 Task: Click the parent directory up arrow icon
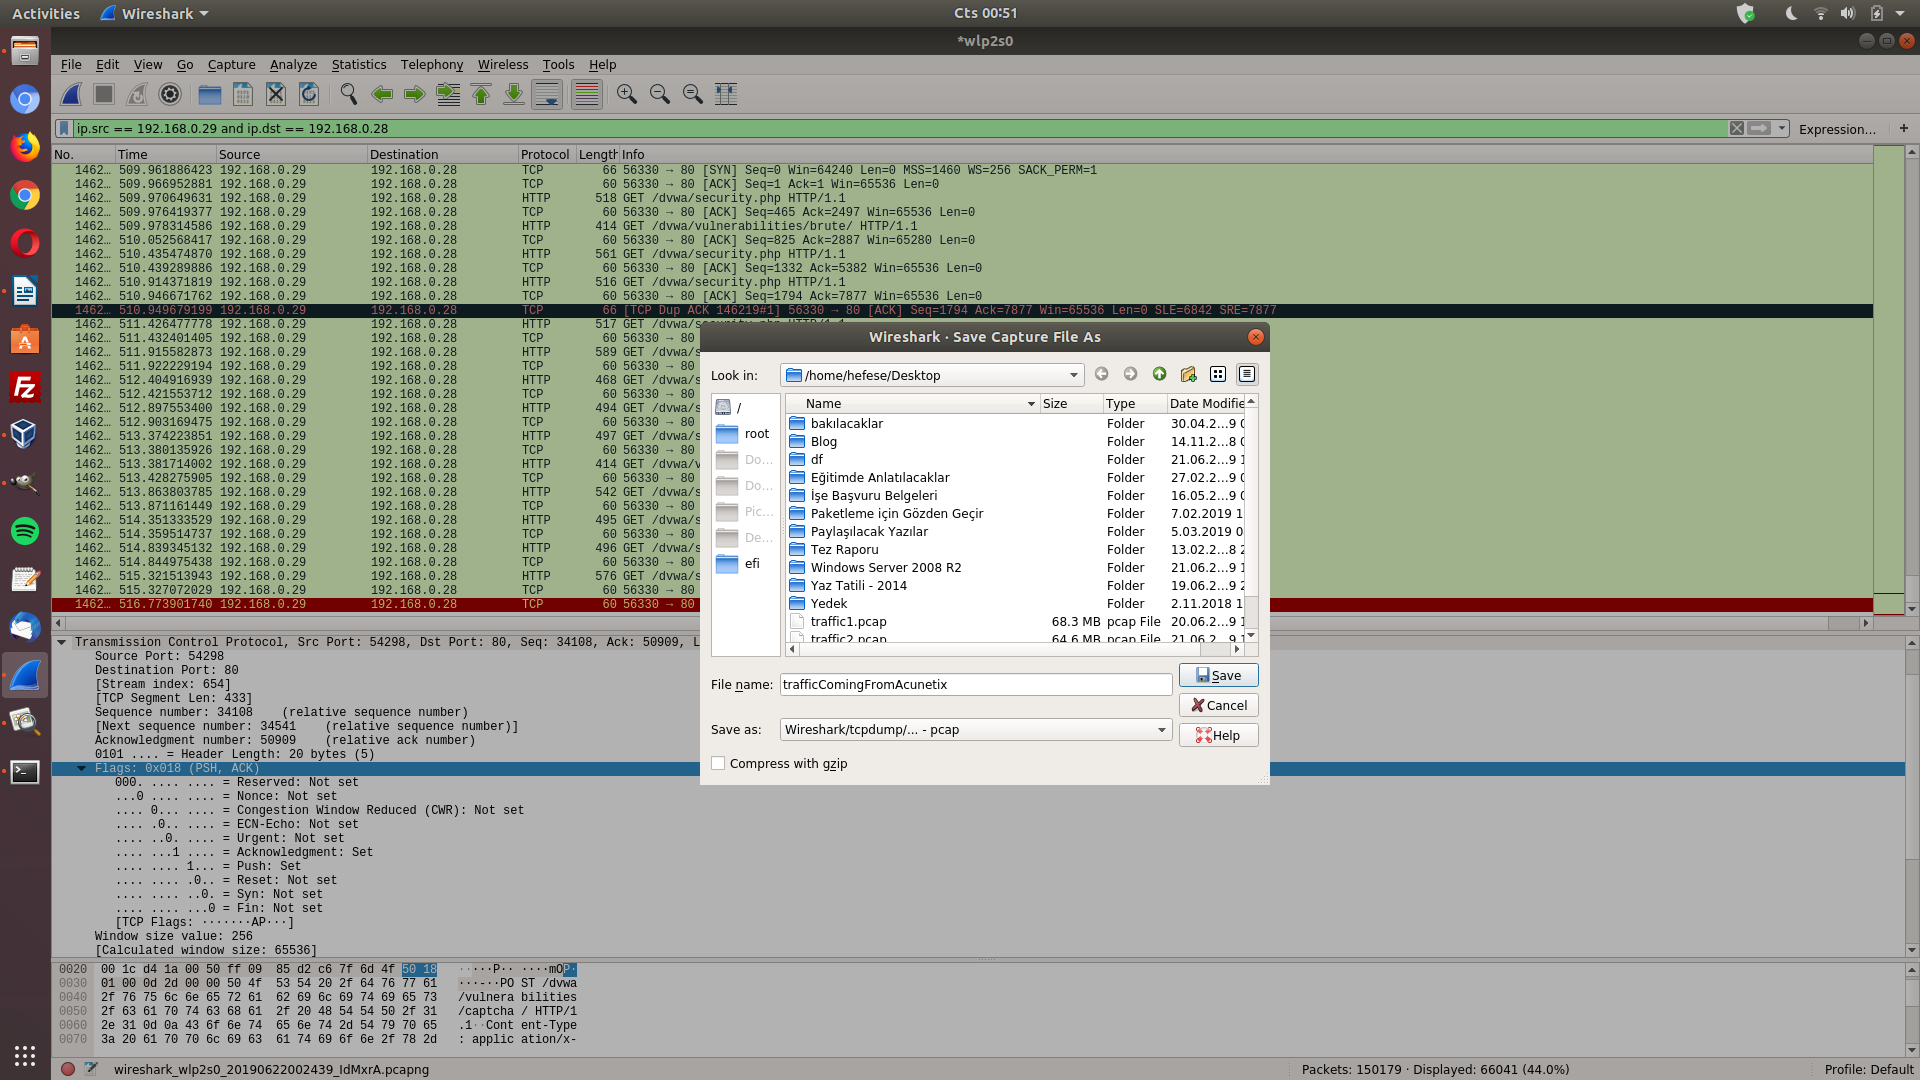pos(1159,374)
